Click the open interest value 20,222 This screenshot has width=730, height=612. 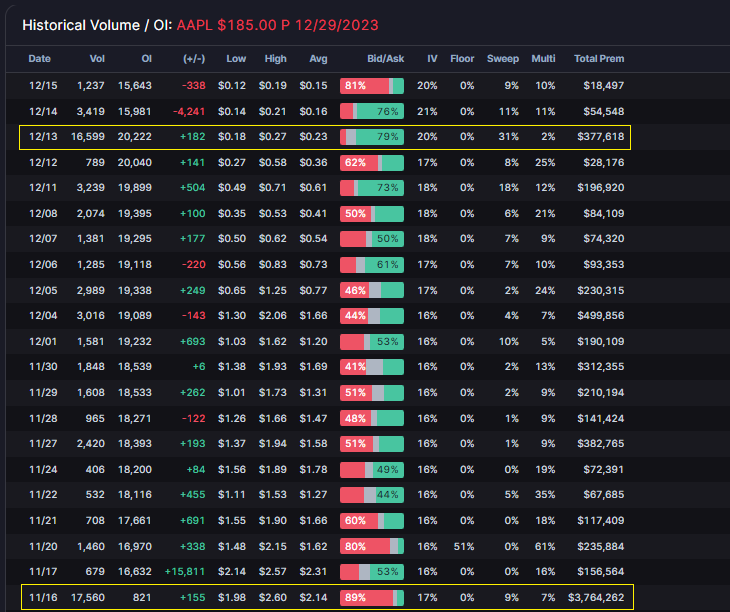point(135,137)
